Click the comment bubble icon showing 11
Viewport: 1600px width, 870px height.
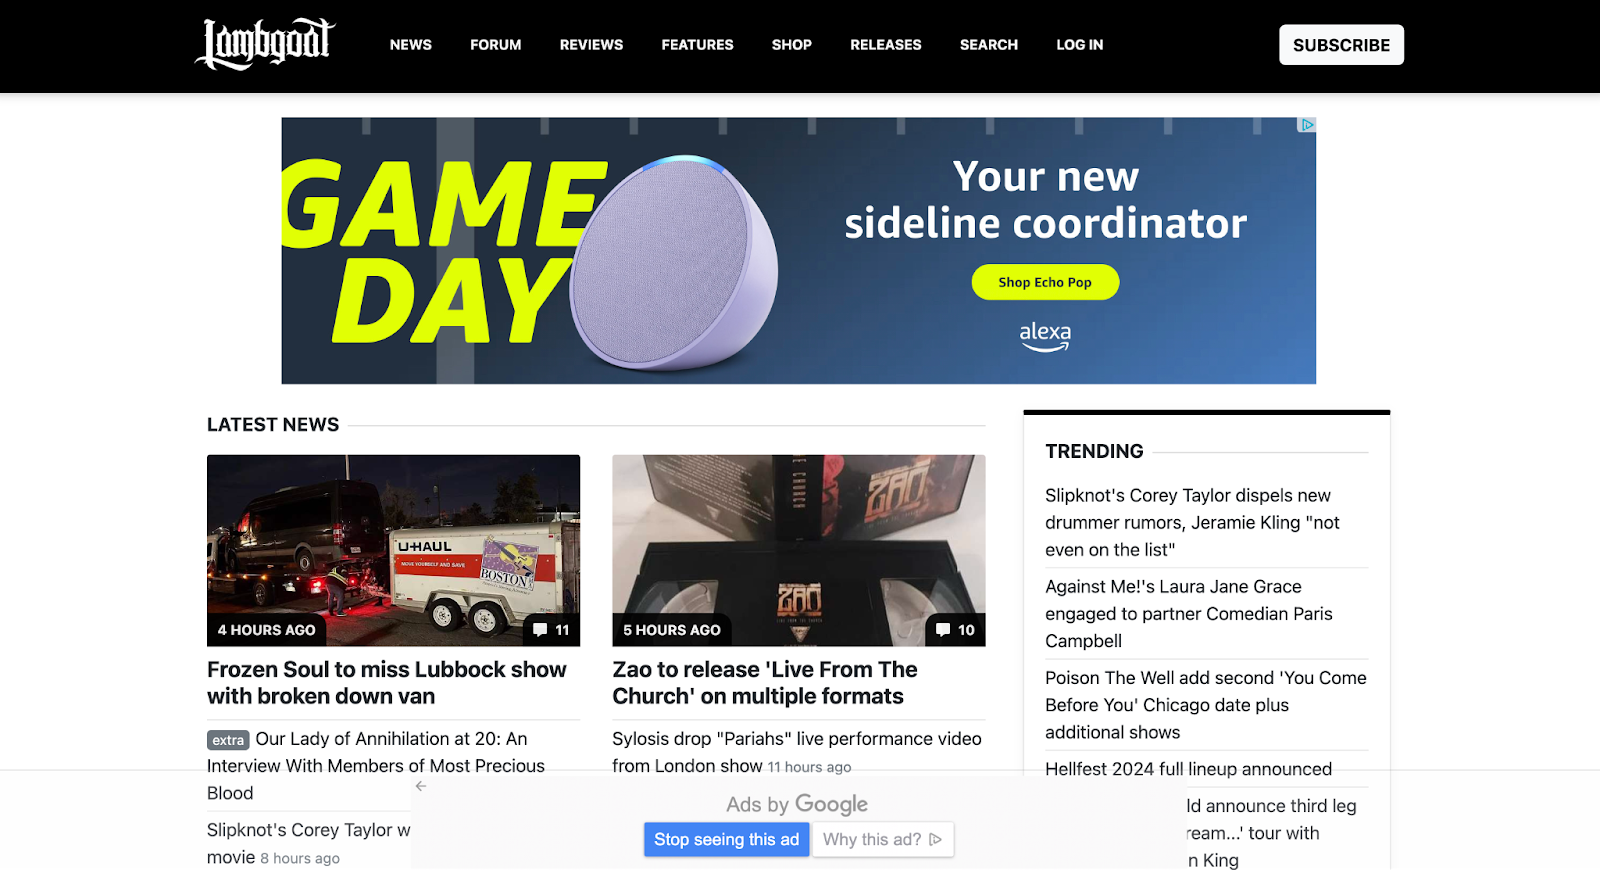[x=540, y=630]
